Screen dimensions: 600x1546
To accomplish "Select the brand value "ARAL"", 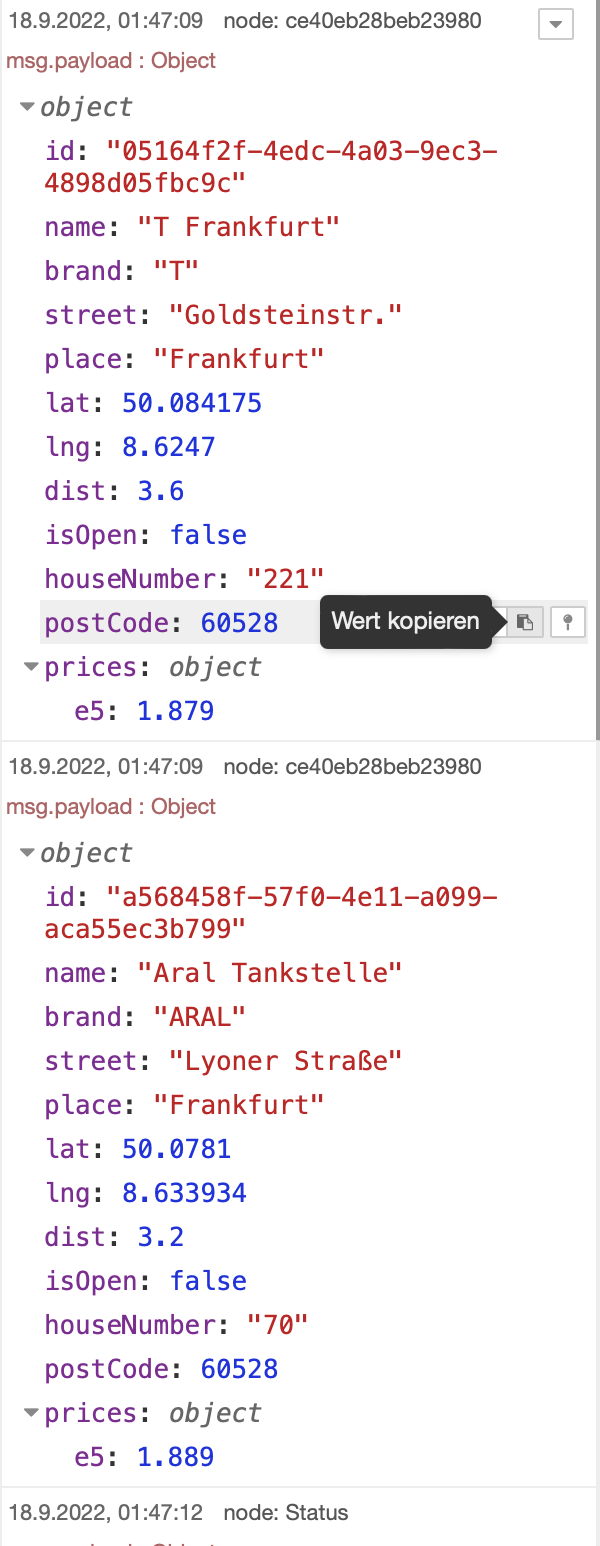I will [199, 1017].
